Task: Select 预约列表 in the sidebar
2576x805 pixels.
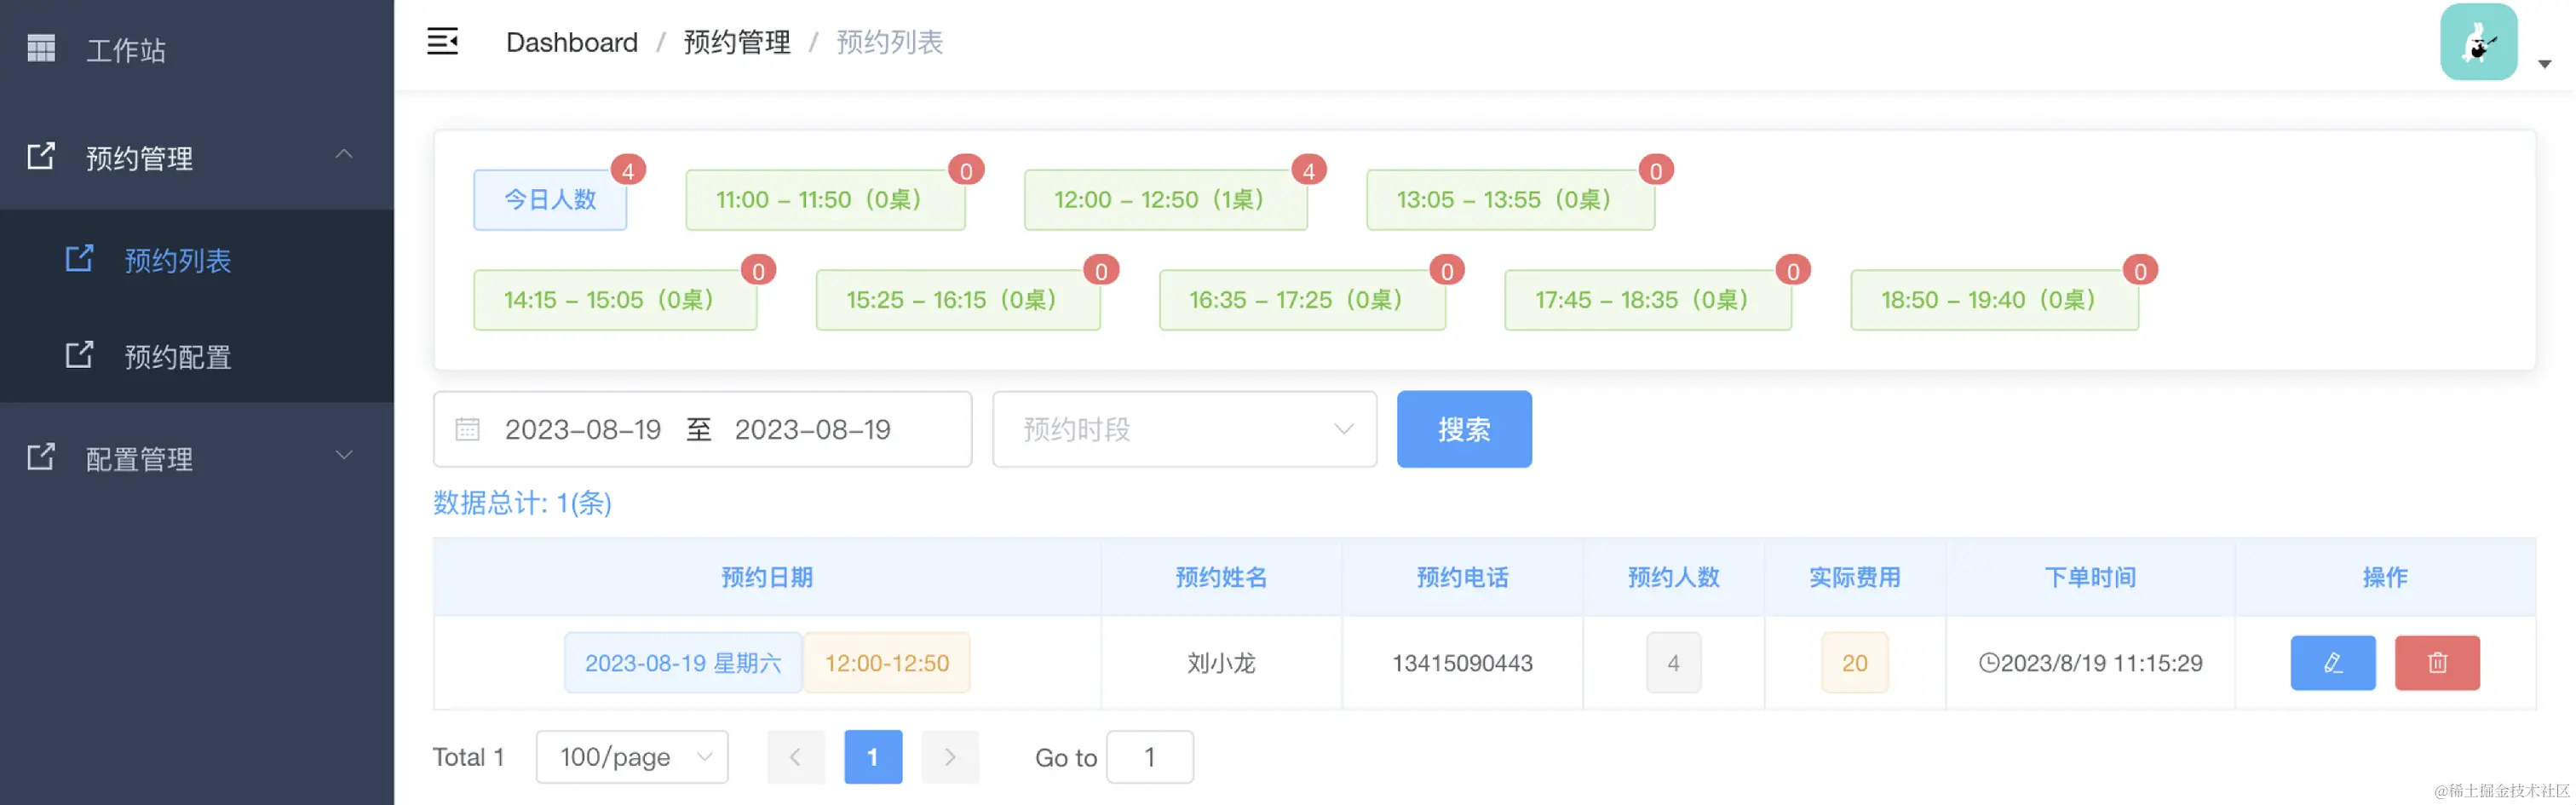Action: click(178, 260)
